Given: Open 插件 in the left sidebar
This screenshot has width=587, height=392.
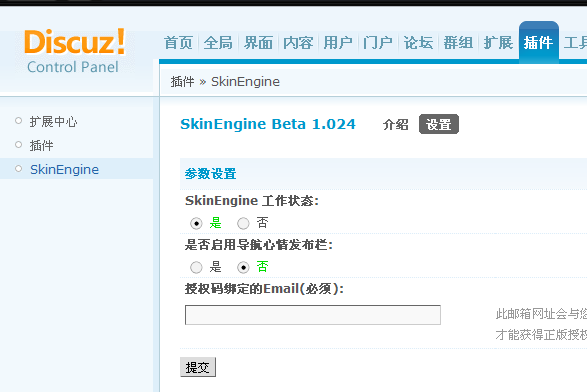Looking at the screenshot, I should click(x=42, y=145).
